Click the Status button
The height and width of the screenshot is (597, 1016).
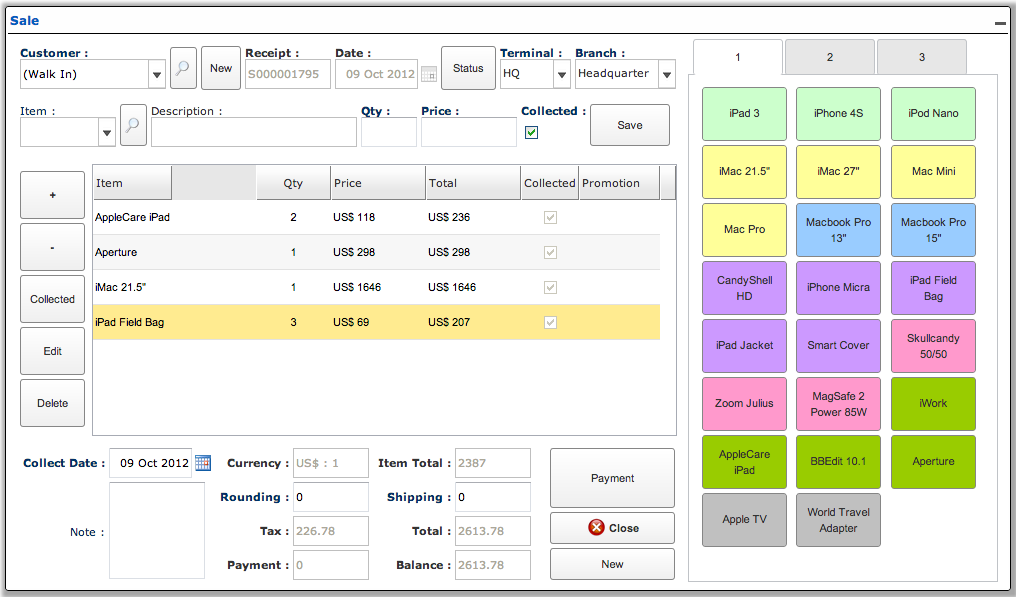tap(468, 67)
